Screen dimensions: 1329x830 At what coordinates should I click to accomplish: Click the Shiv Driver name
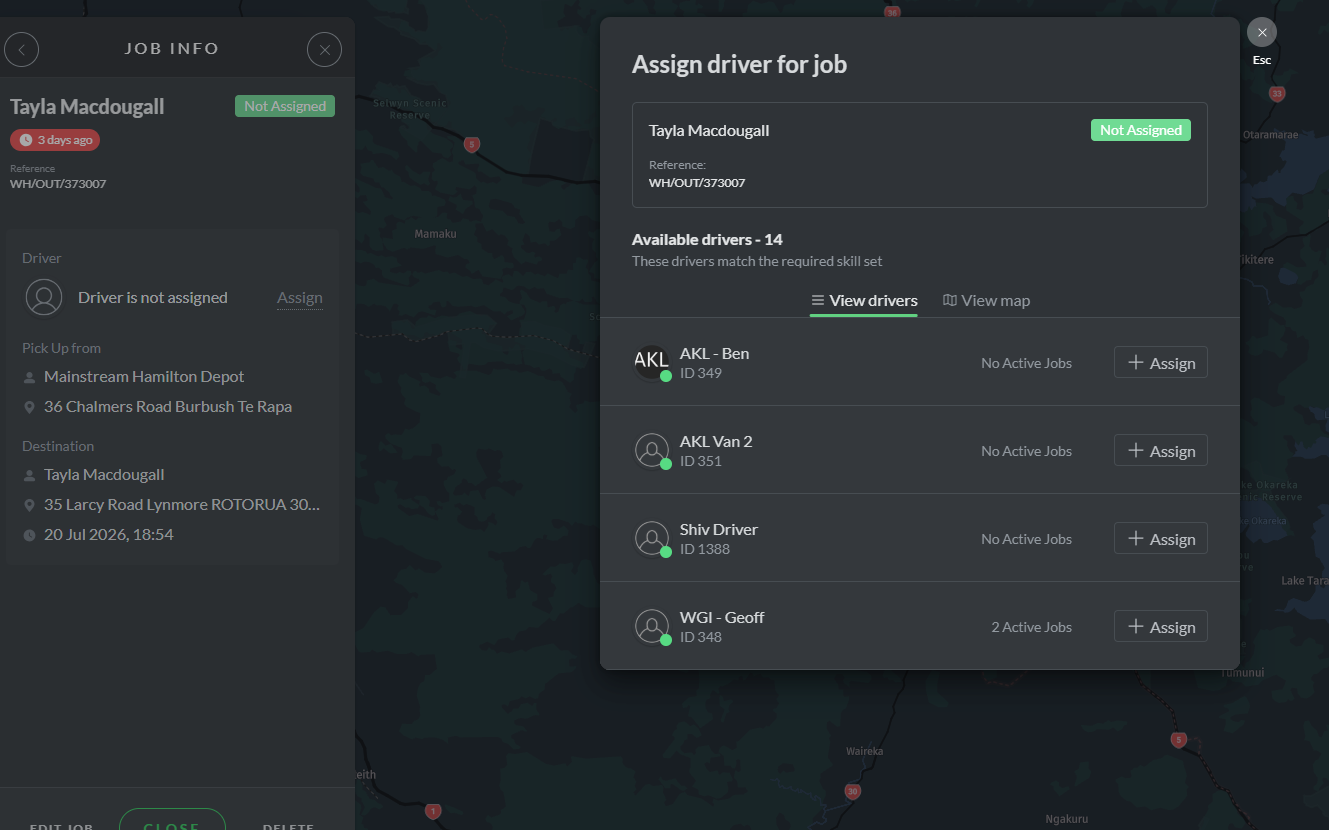[x=719, y=529]
